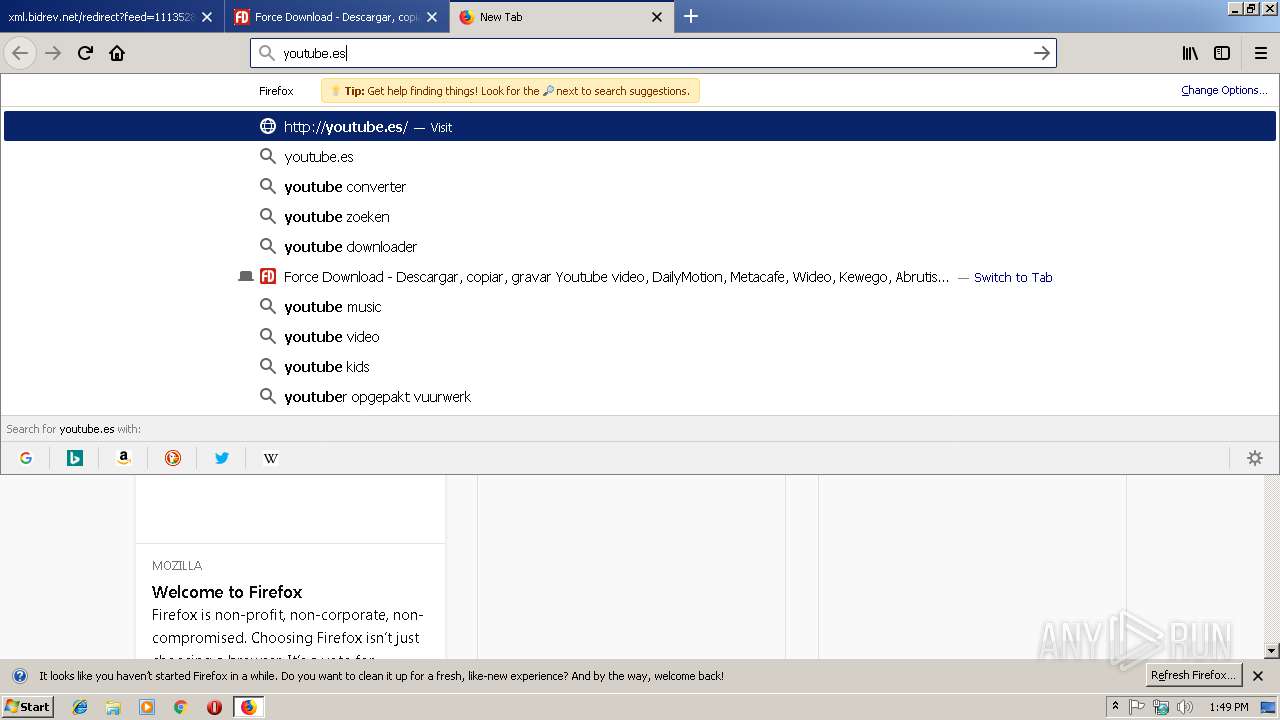Click the Action Center flag tray icon
1280x720 pixels.
click(x=1137, y=707)
